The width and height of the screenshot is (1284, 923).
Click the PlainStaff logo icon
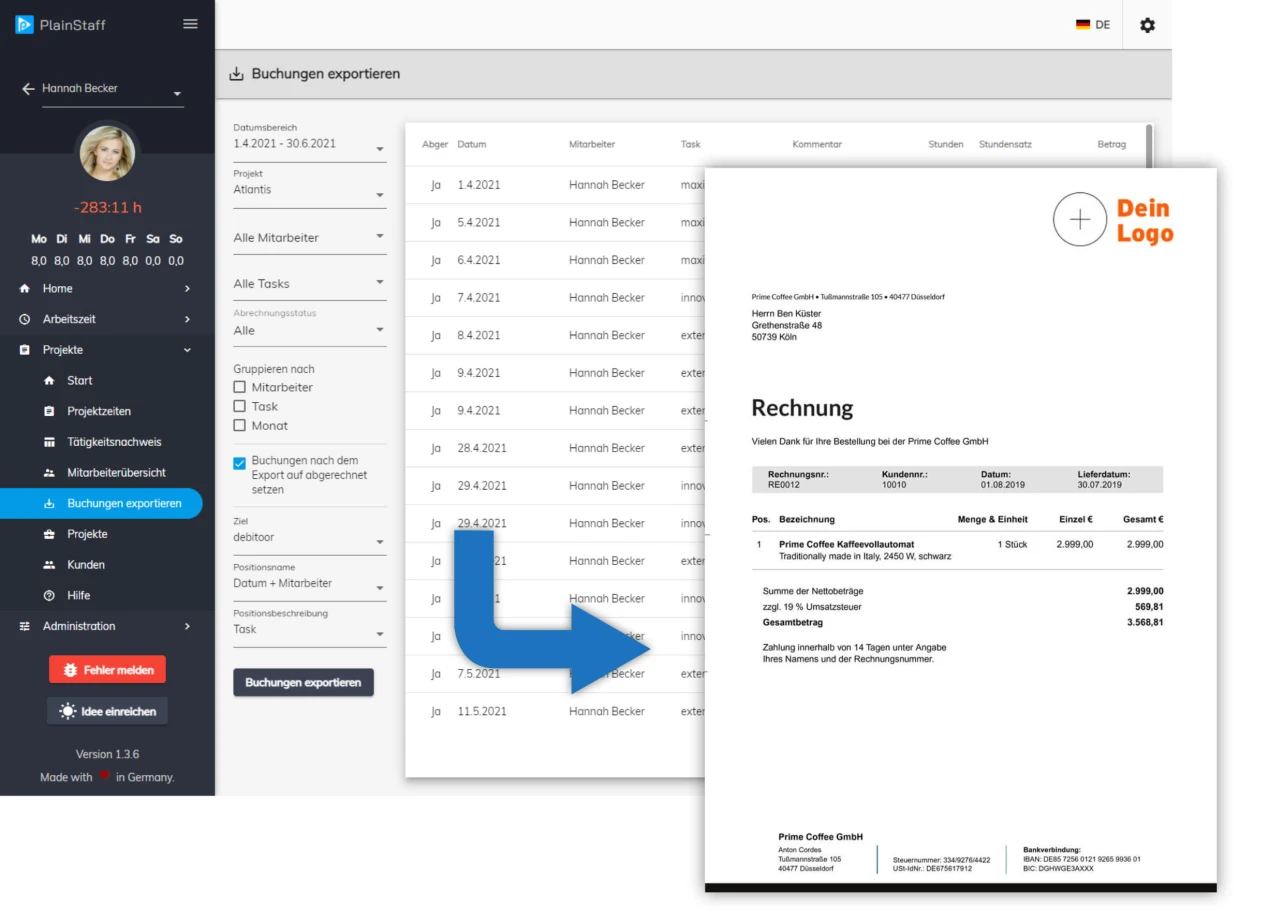click(x=25, y=24)
